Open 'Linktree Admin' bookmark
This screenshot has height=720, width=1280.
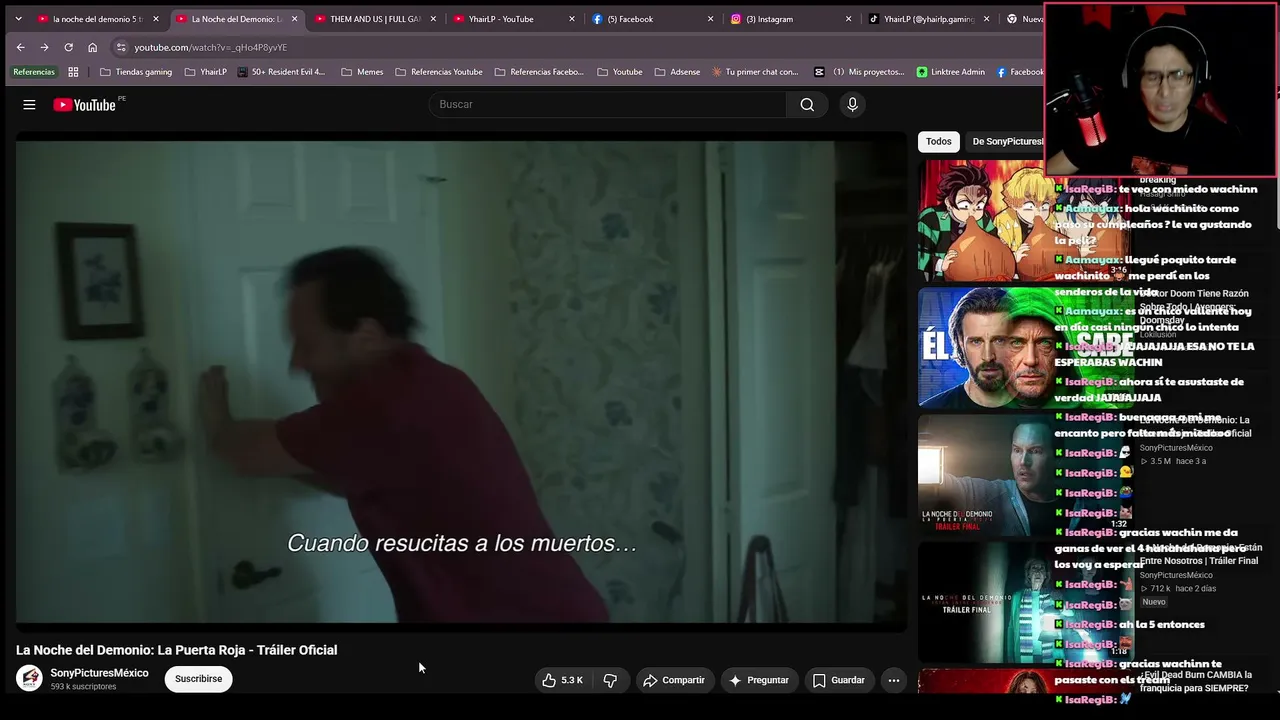click(x=951, y=72)
